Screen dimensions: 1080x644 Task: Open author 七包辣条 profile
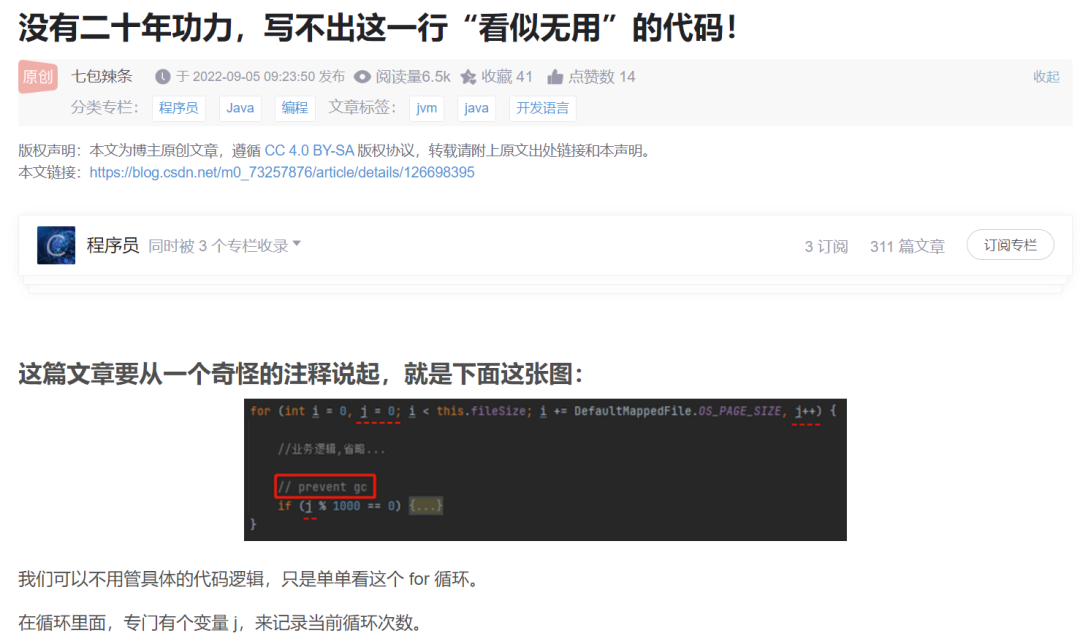[x=102, y=76]
